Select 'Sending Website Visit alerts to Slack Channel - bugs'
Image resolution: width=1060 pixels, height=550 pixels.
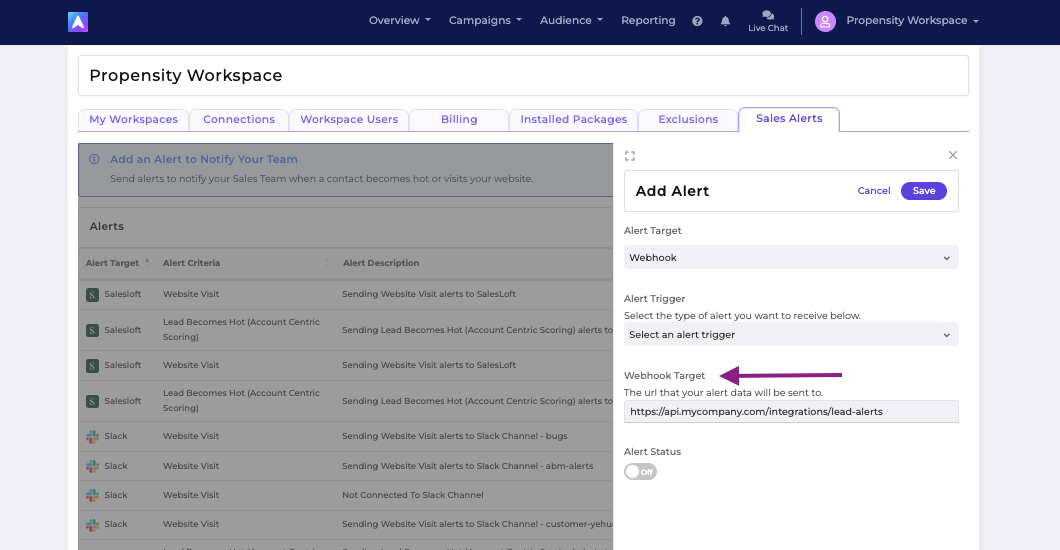tap(454, 436)
